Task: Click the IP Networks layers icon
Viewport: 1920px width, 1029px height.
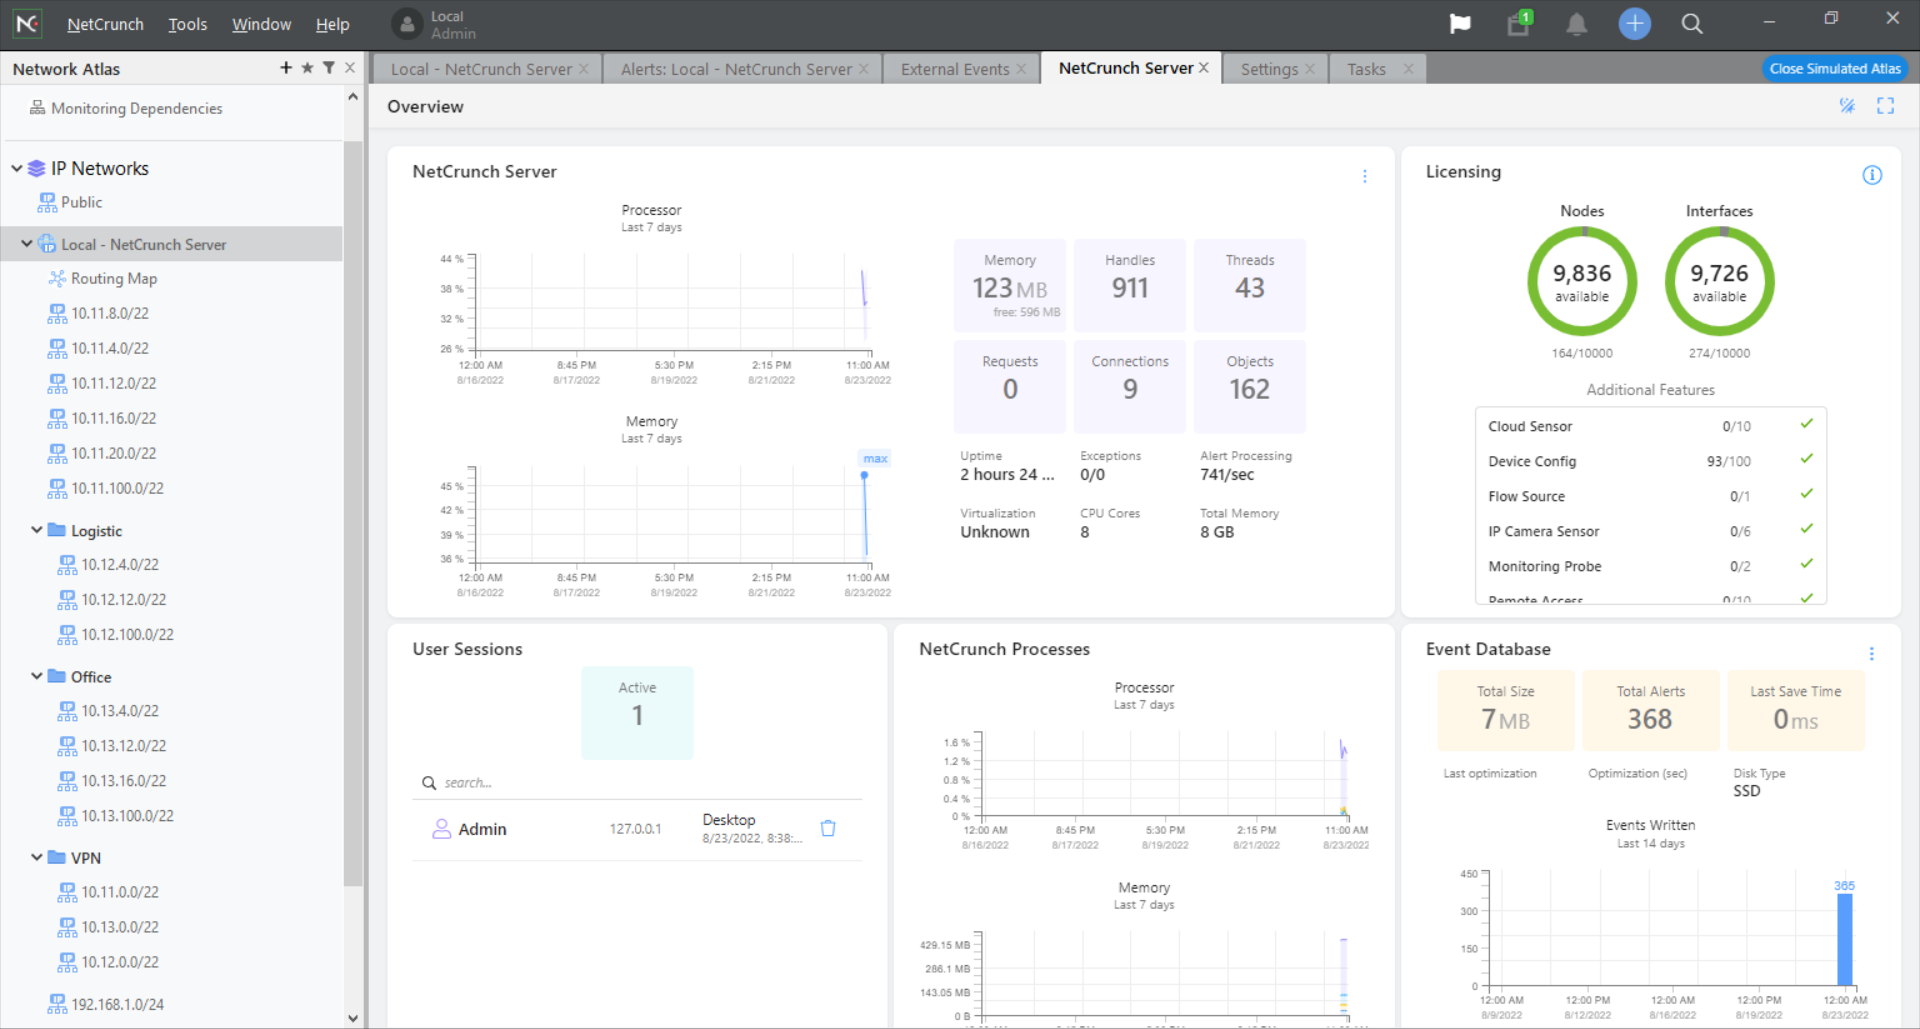Action: pyautogui.click(x=36, y=168)
